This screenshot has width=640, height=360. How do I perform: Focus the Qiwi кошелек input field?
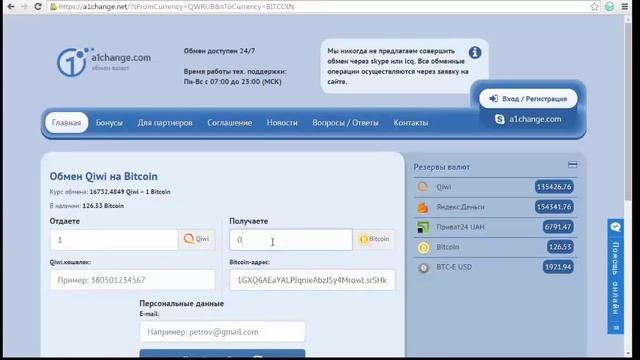pos(132,280)
